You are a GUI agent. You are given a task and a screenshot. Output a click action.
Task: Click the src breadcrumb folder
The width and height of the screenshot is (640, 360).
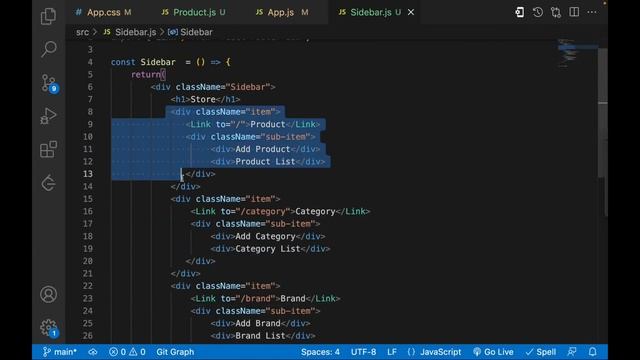(82, 32)
